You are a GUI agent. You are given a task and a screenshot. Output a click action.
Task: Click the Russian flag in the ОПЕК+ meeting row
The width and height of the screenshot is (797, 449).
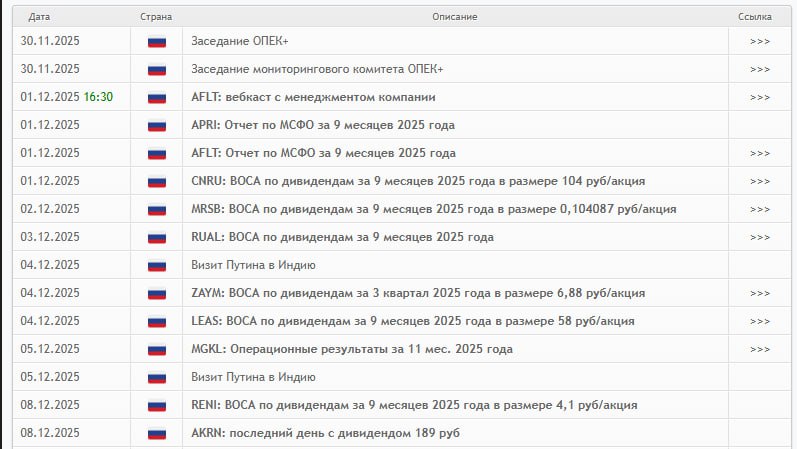tap(156, 41)
